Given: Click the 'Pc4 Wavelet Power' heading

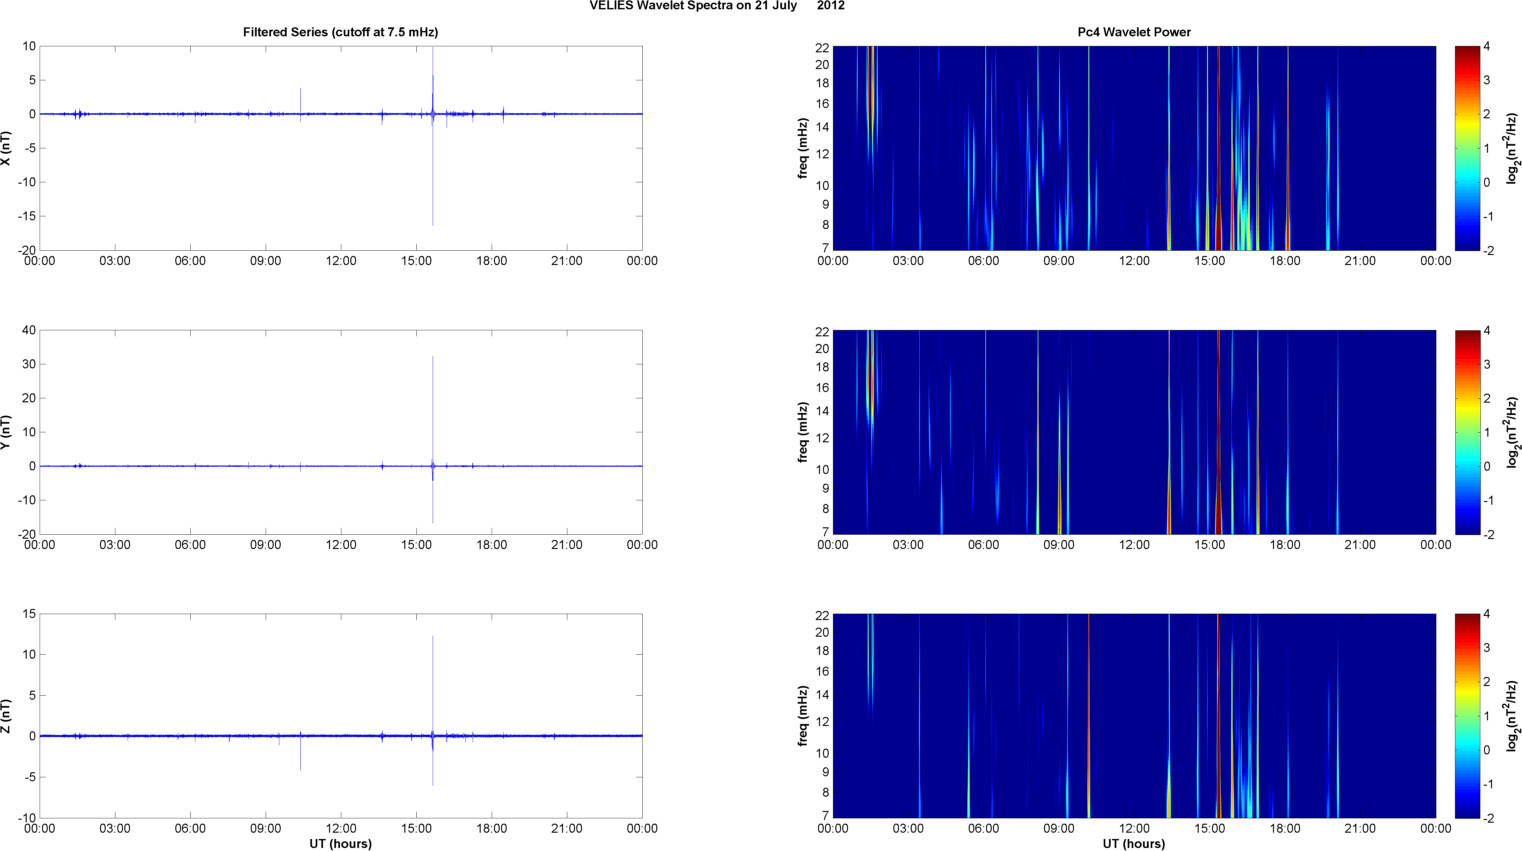Looking at the screenshot, I should [x=1133, y=32].
